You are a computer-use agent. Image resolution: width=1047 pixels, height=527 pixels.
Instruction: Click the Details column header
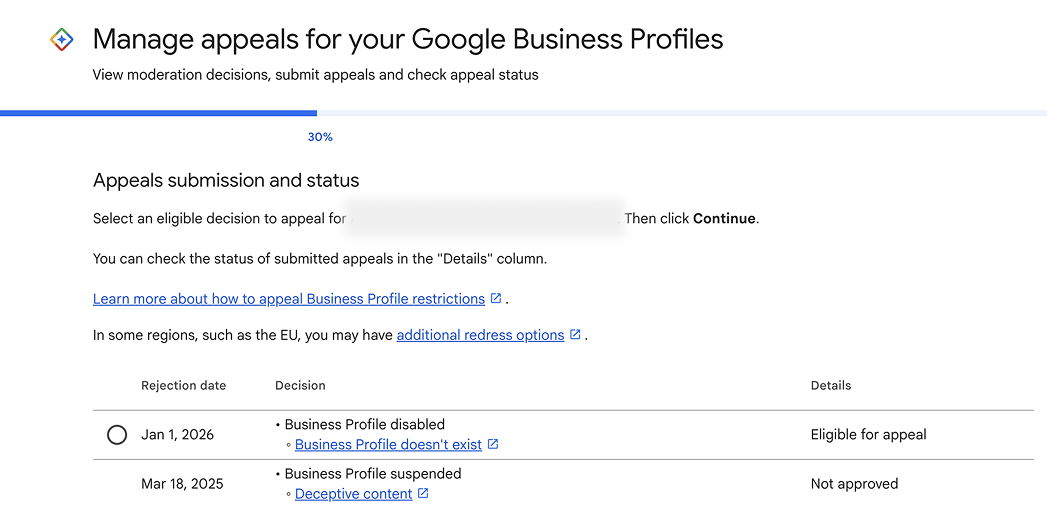tap(831, 386)
